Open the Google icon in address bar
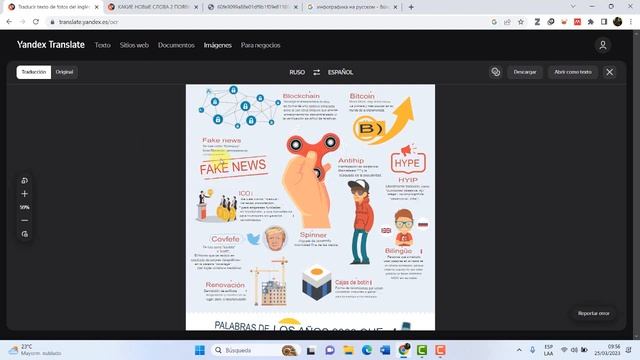 click(x=494, y=22)
